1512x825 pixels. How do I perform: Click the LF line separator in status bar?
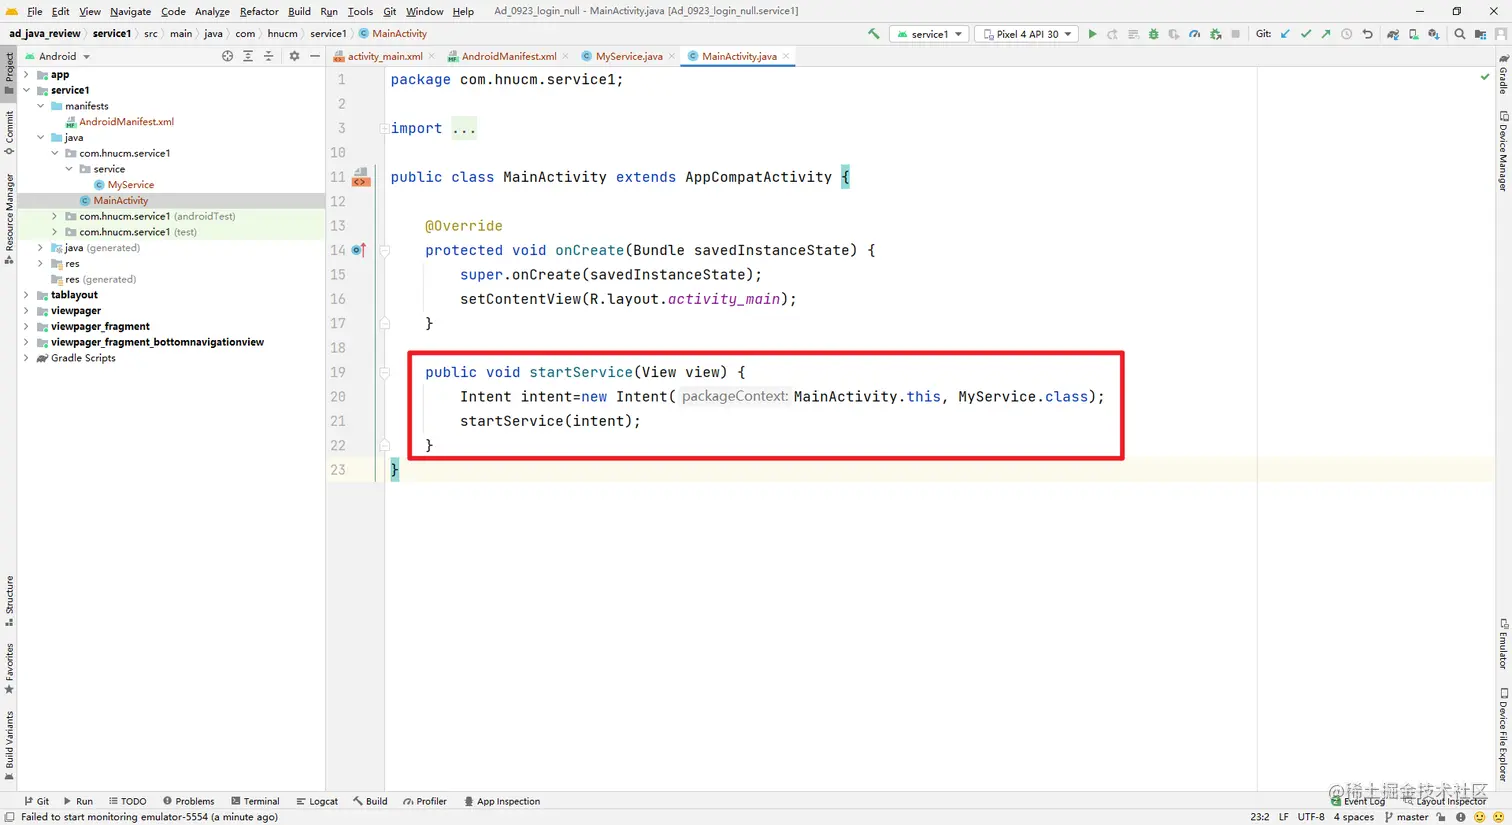[1283, 817]
